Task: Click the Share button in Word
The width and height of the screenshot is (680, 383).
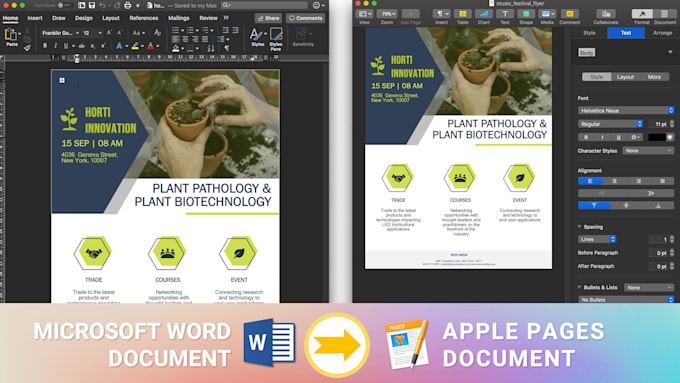Action: pyautogui.click(x=268, y=18)
